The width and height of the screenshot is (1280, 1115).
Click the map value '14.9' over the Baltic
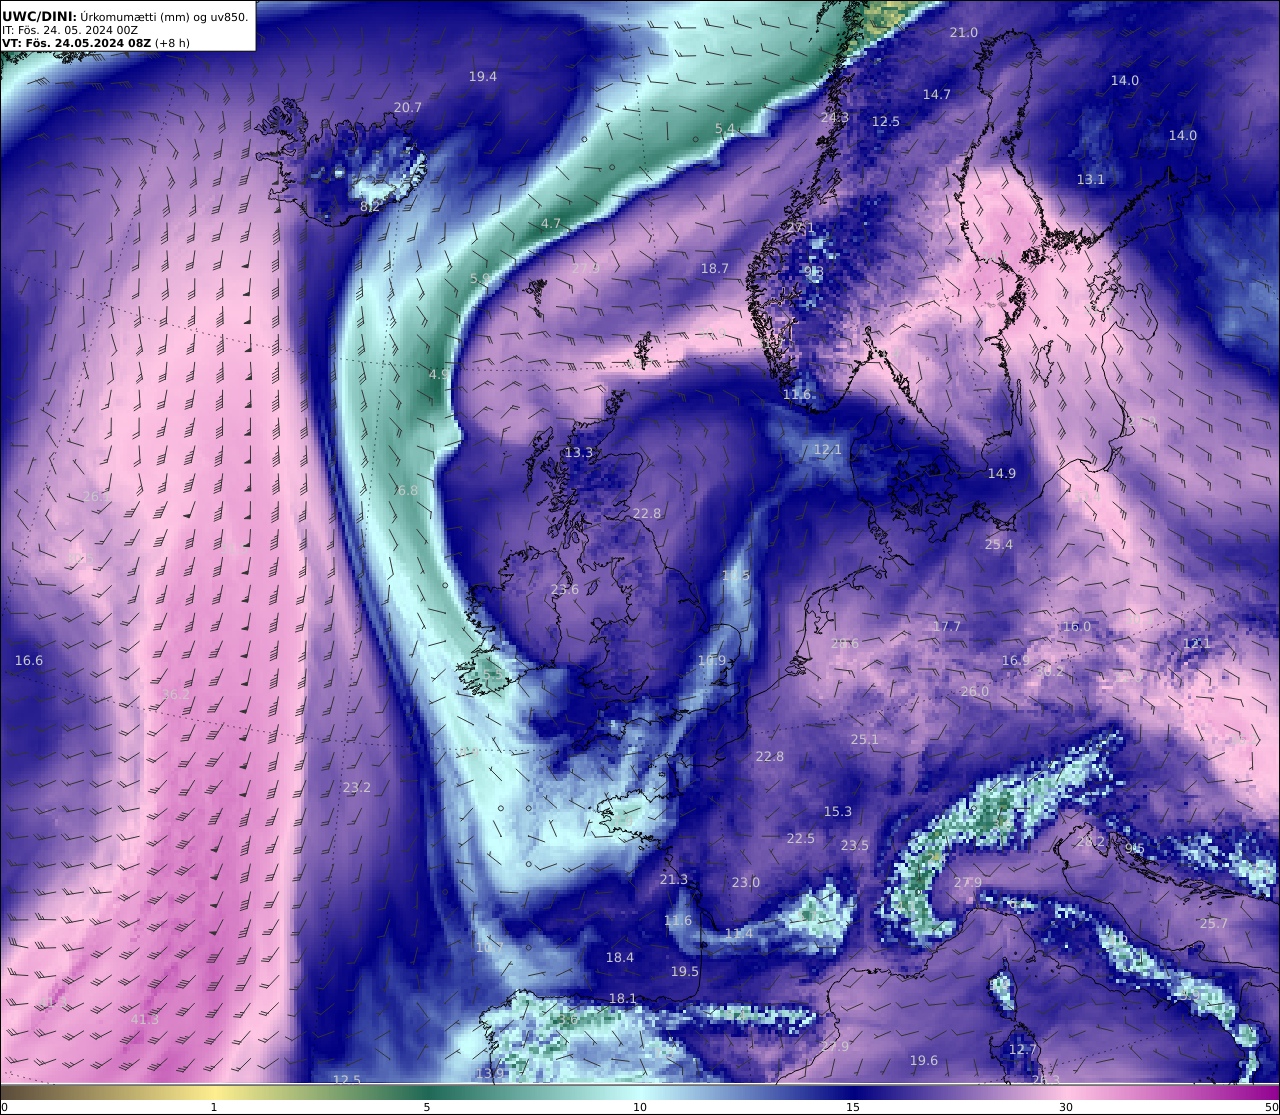1002,474
